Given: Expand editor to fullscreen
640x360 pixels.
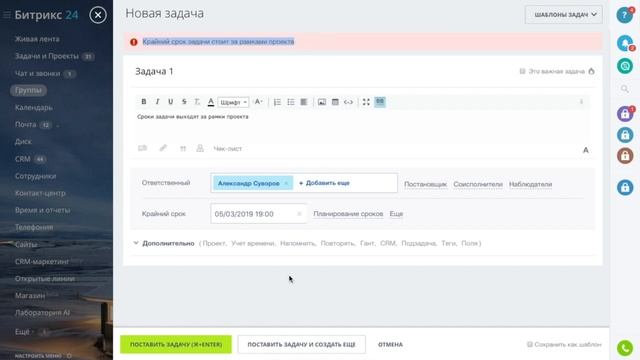Looking at the screenshot, I should coord(366,102).
